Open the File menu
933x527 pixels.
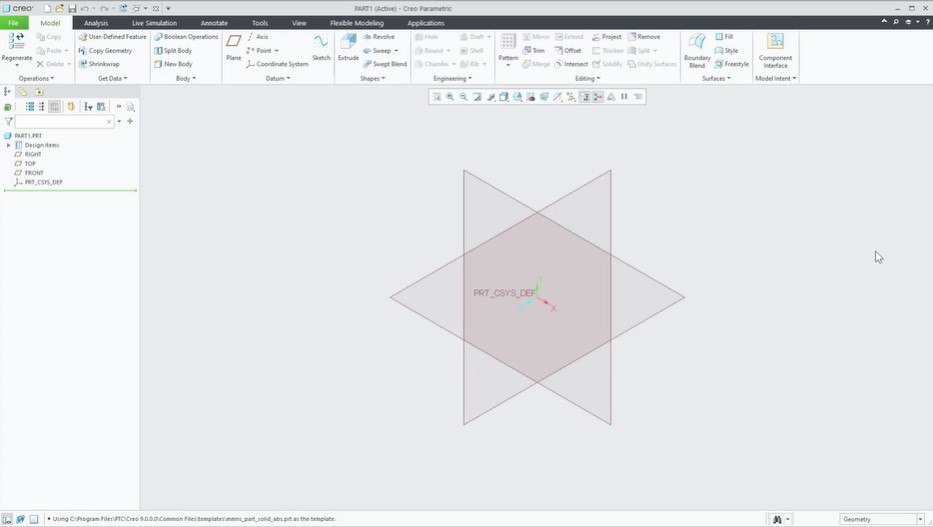pyautogui.click(x=14, y=23)
